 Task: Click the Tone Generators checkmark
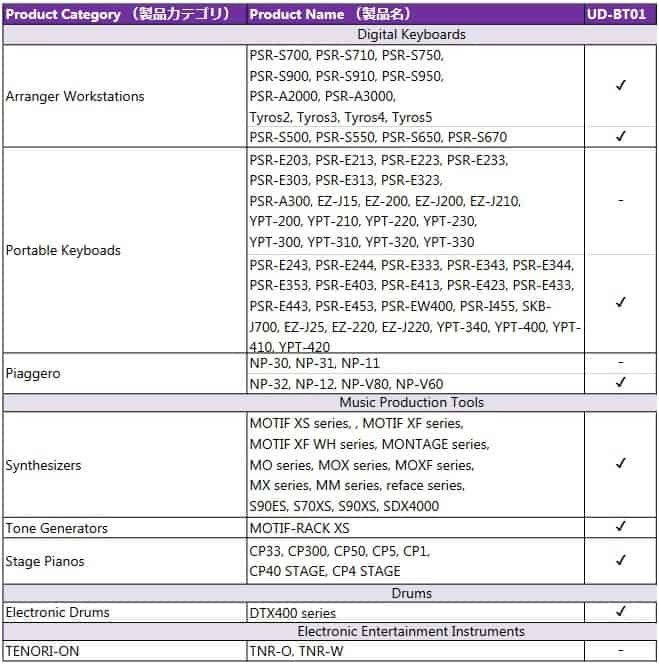click(620, 527)
